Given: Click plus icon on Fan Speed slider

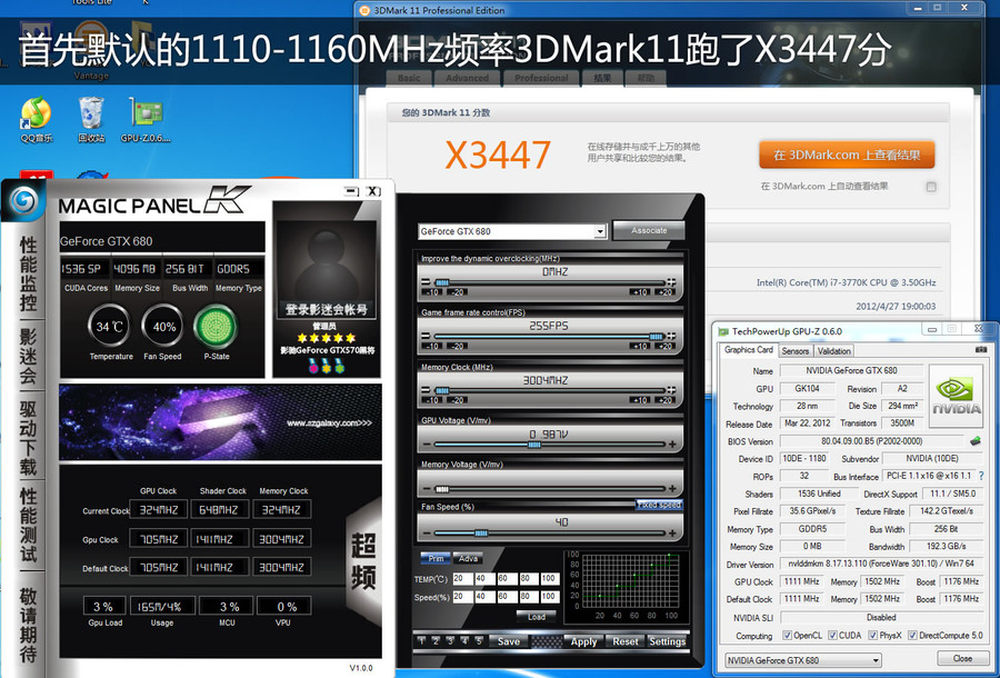Looking at the screenshot, I should pyautogui.click(x=672, y=533).
